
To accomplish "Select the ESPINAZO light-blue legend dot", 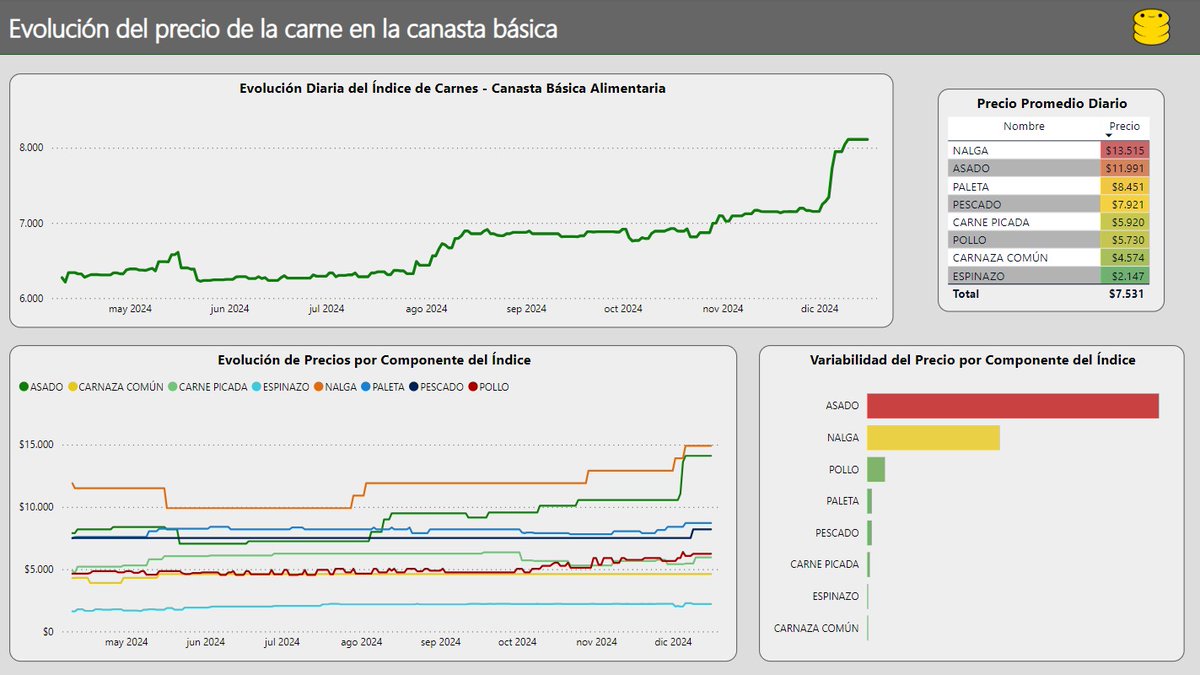I will click(x=256, y=388).
